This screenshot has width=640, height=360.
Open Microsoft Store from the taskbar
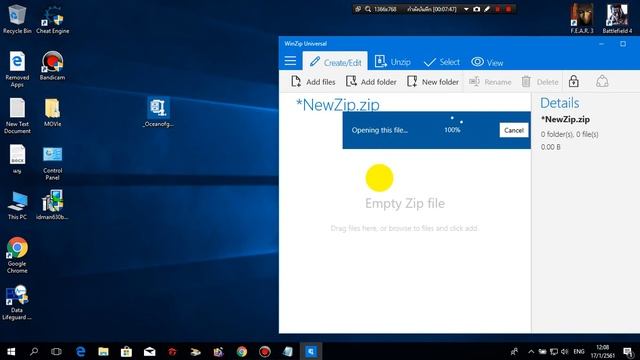click(x=126, y=351)
